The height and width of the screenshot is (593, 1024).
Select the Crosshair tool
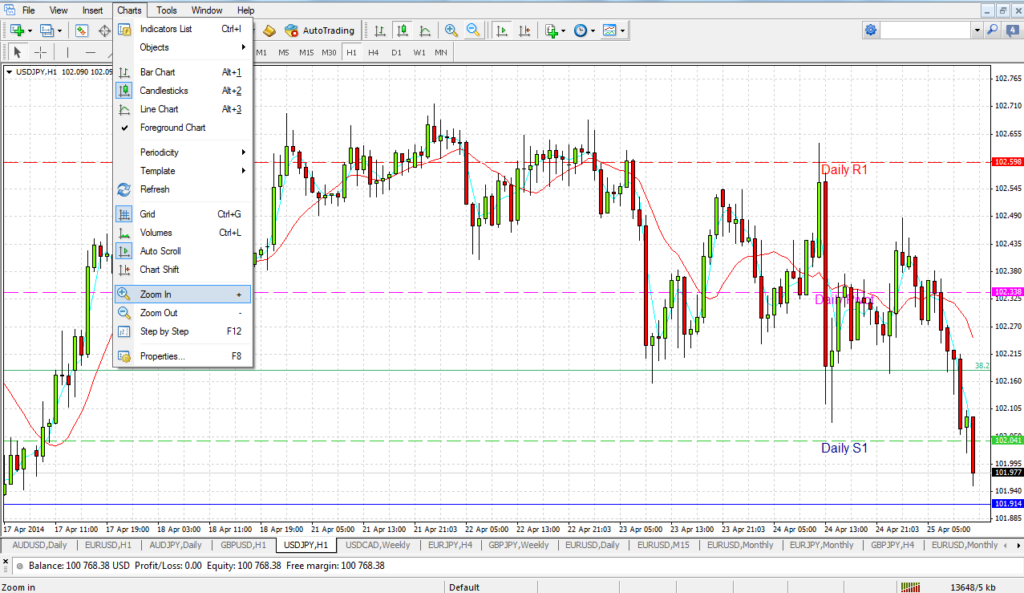coord(40,52)
